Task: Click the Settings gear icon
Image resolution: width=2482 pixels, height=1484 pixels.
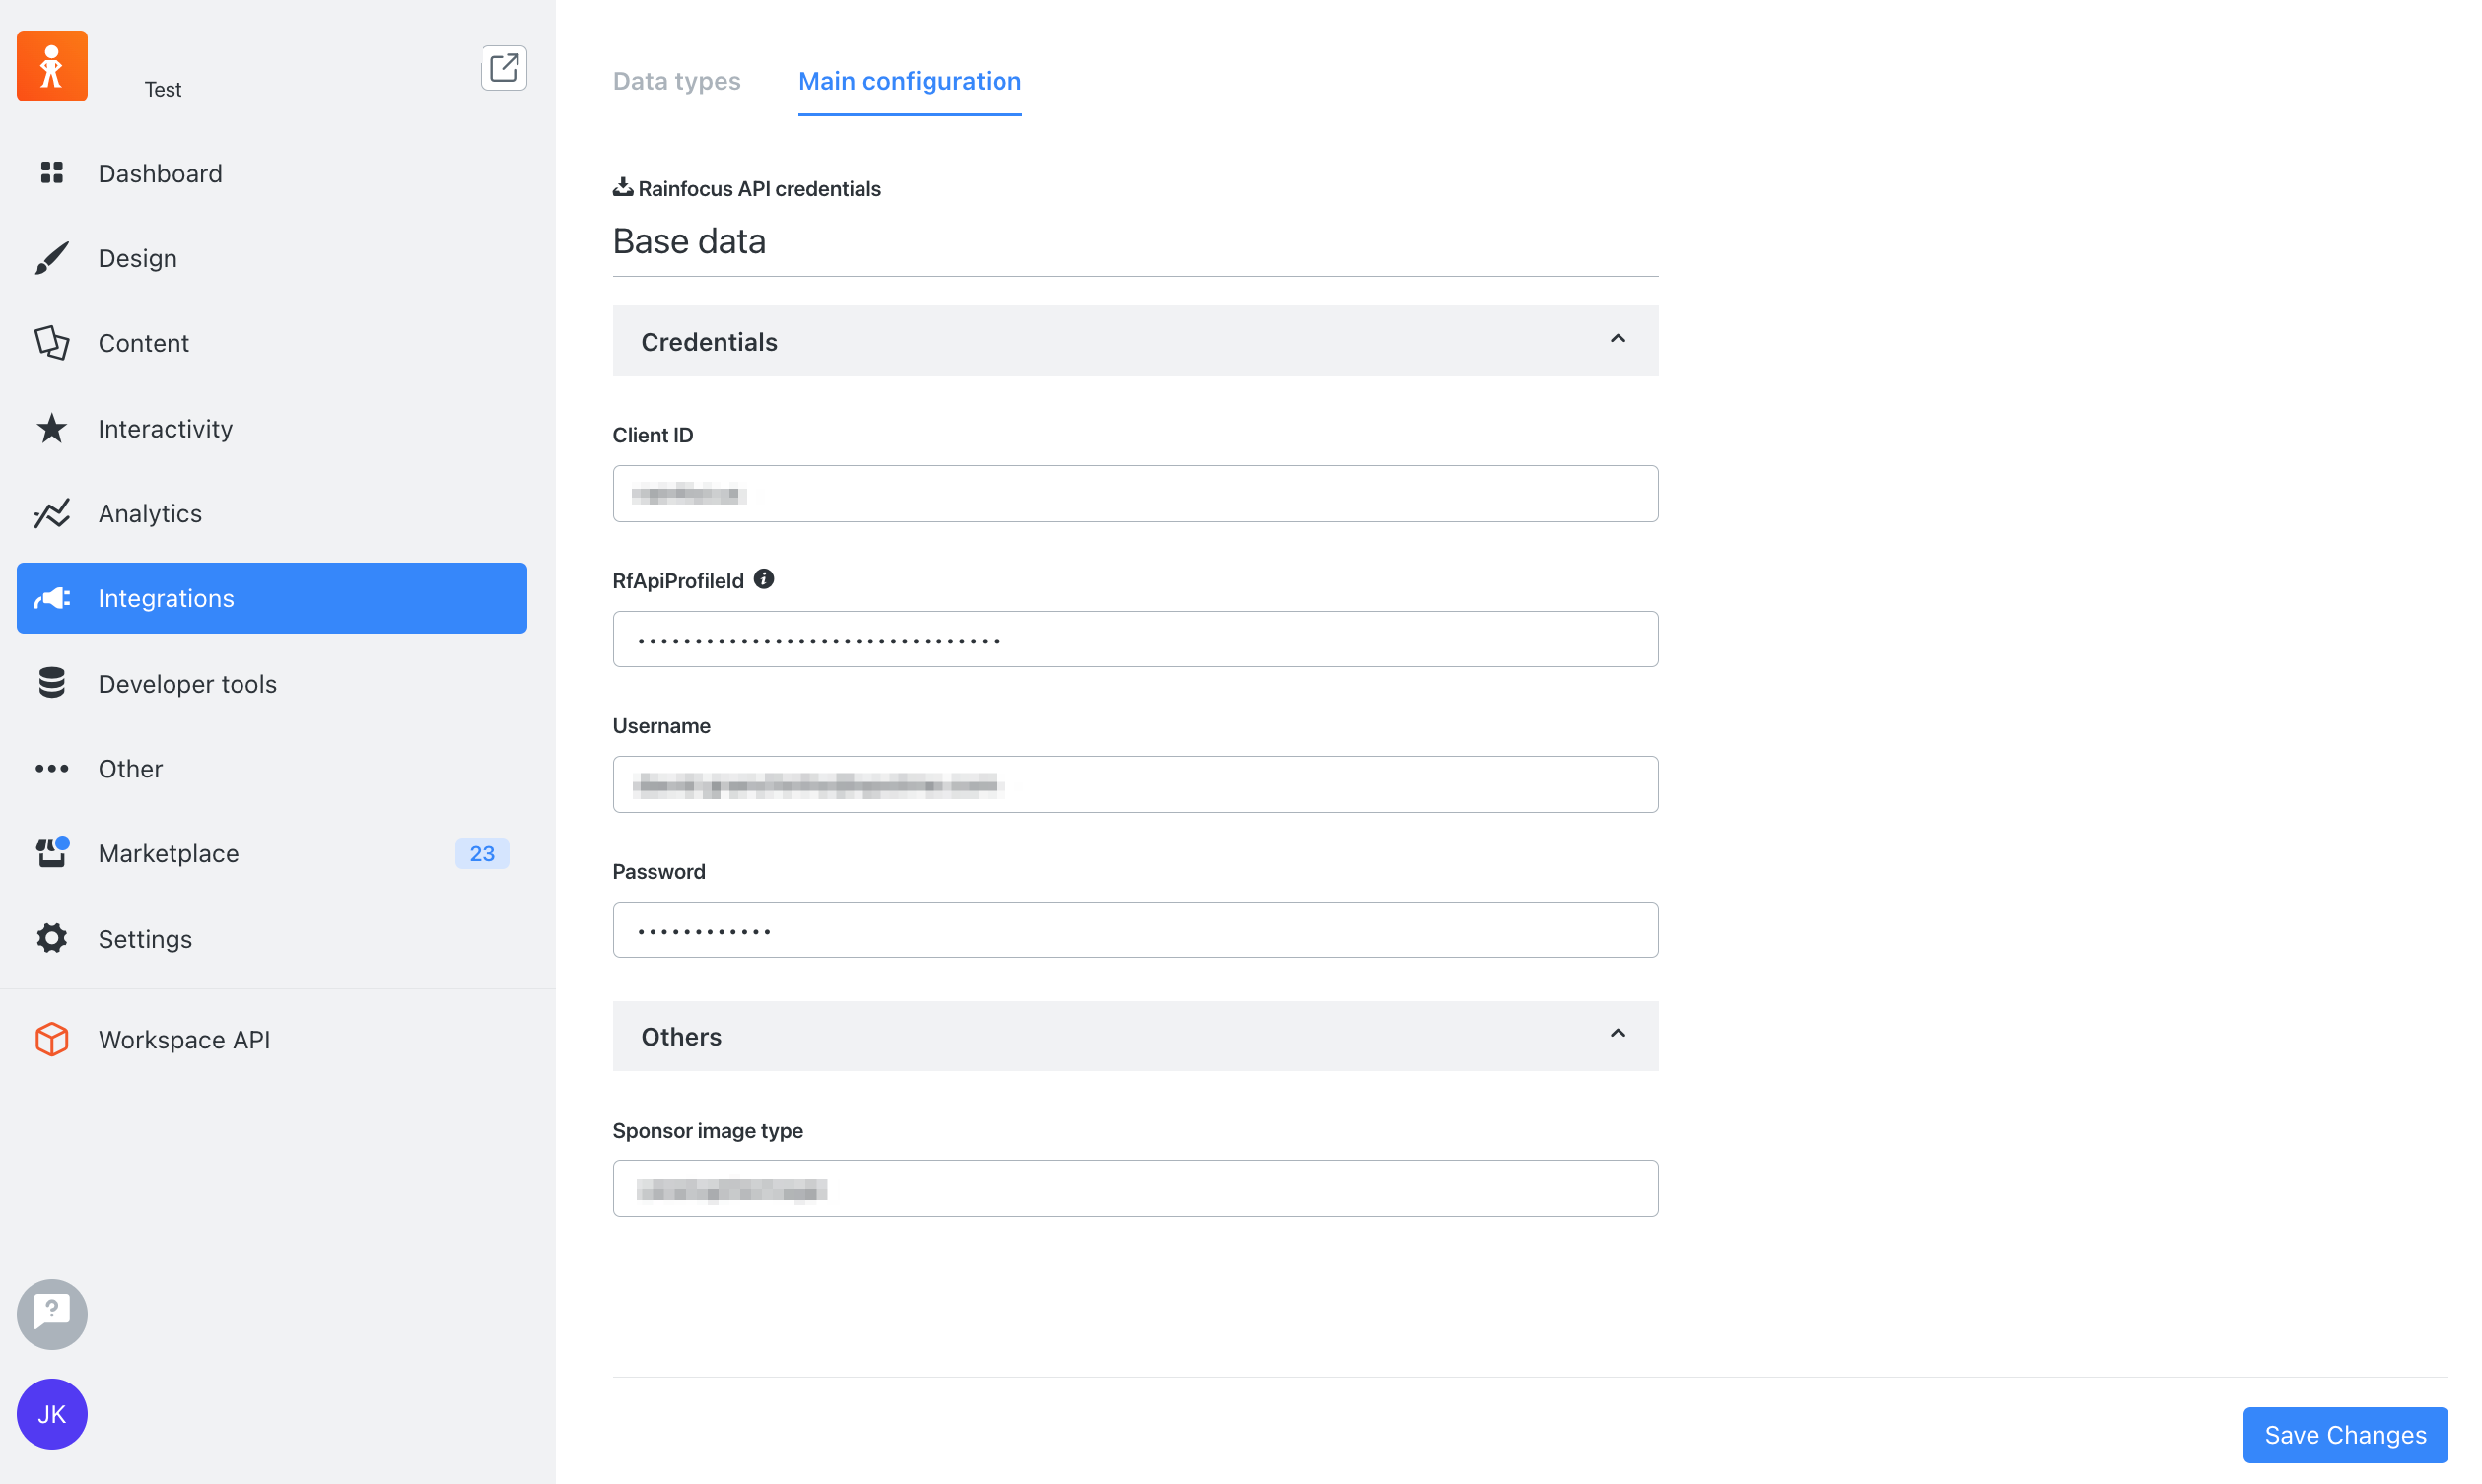Action: coord(52,938)
